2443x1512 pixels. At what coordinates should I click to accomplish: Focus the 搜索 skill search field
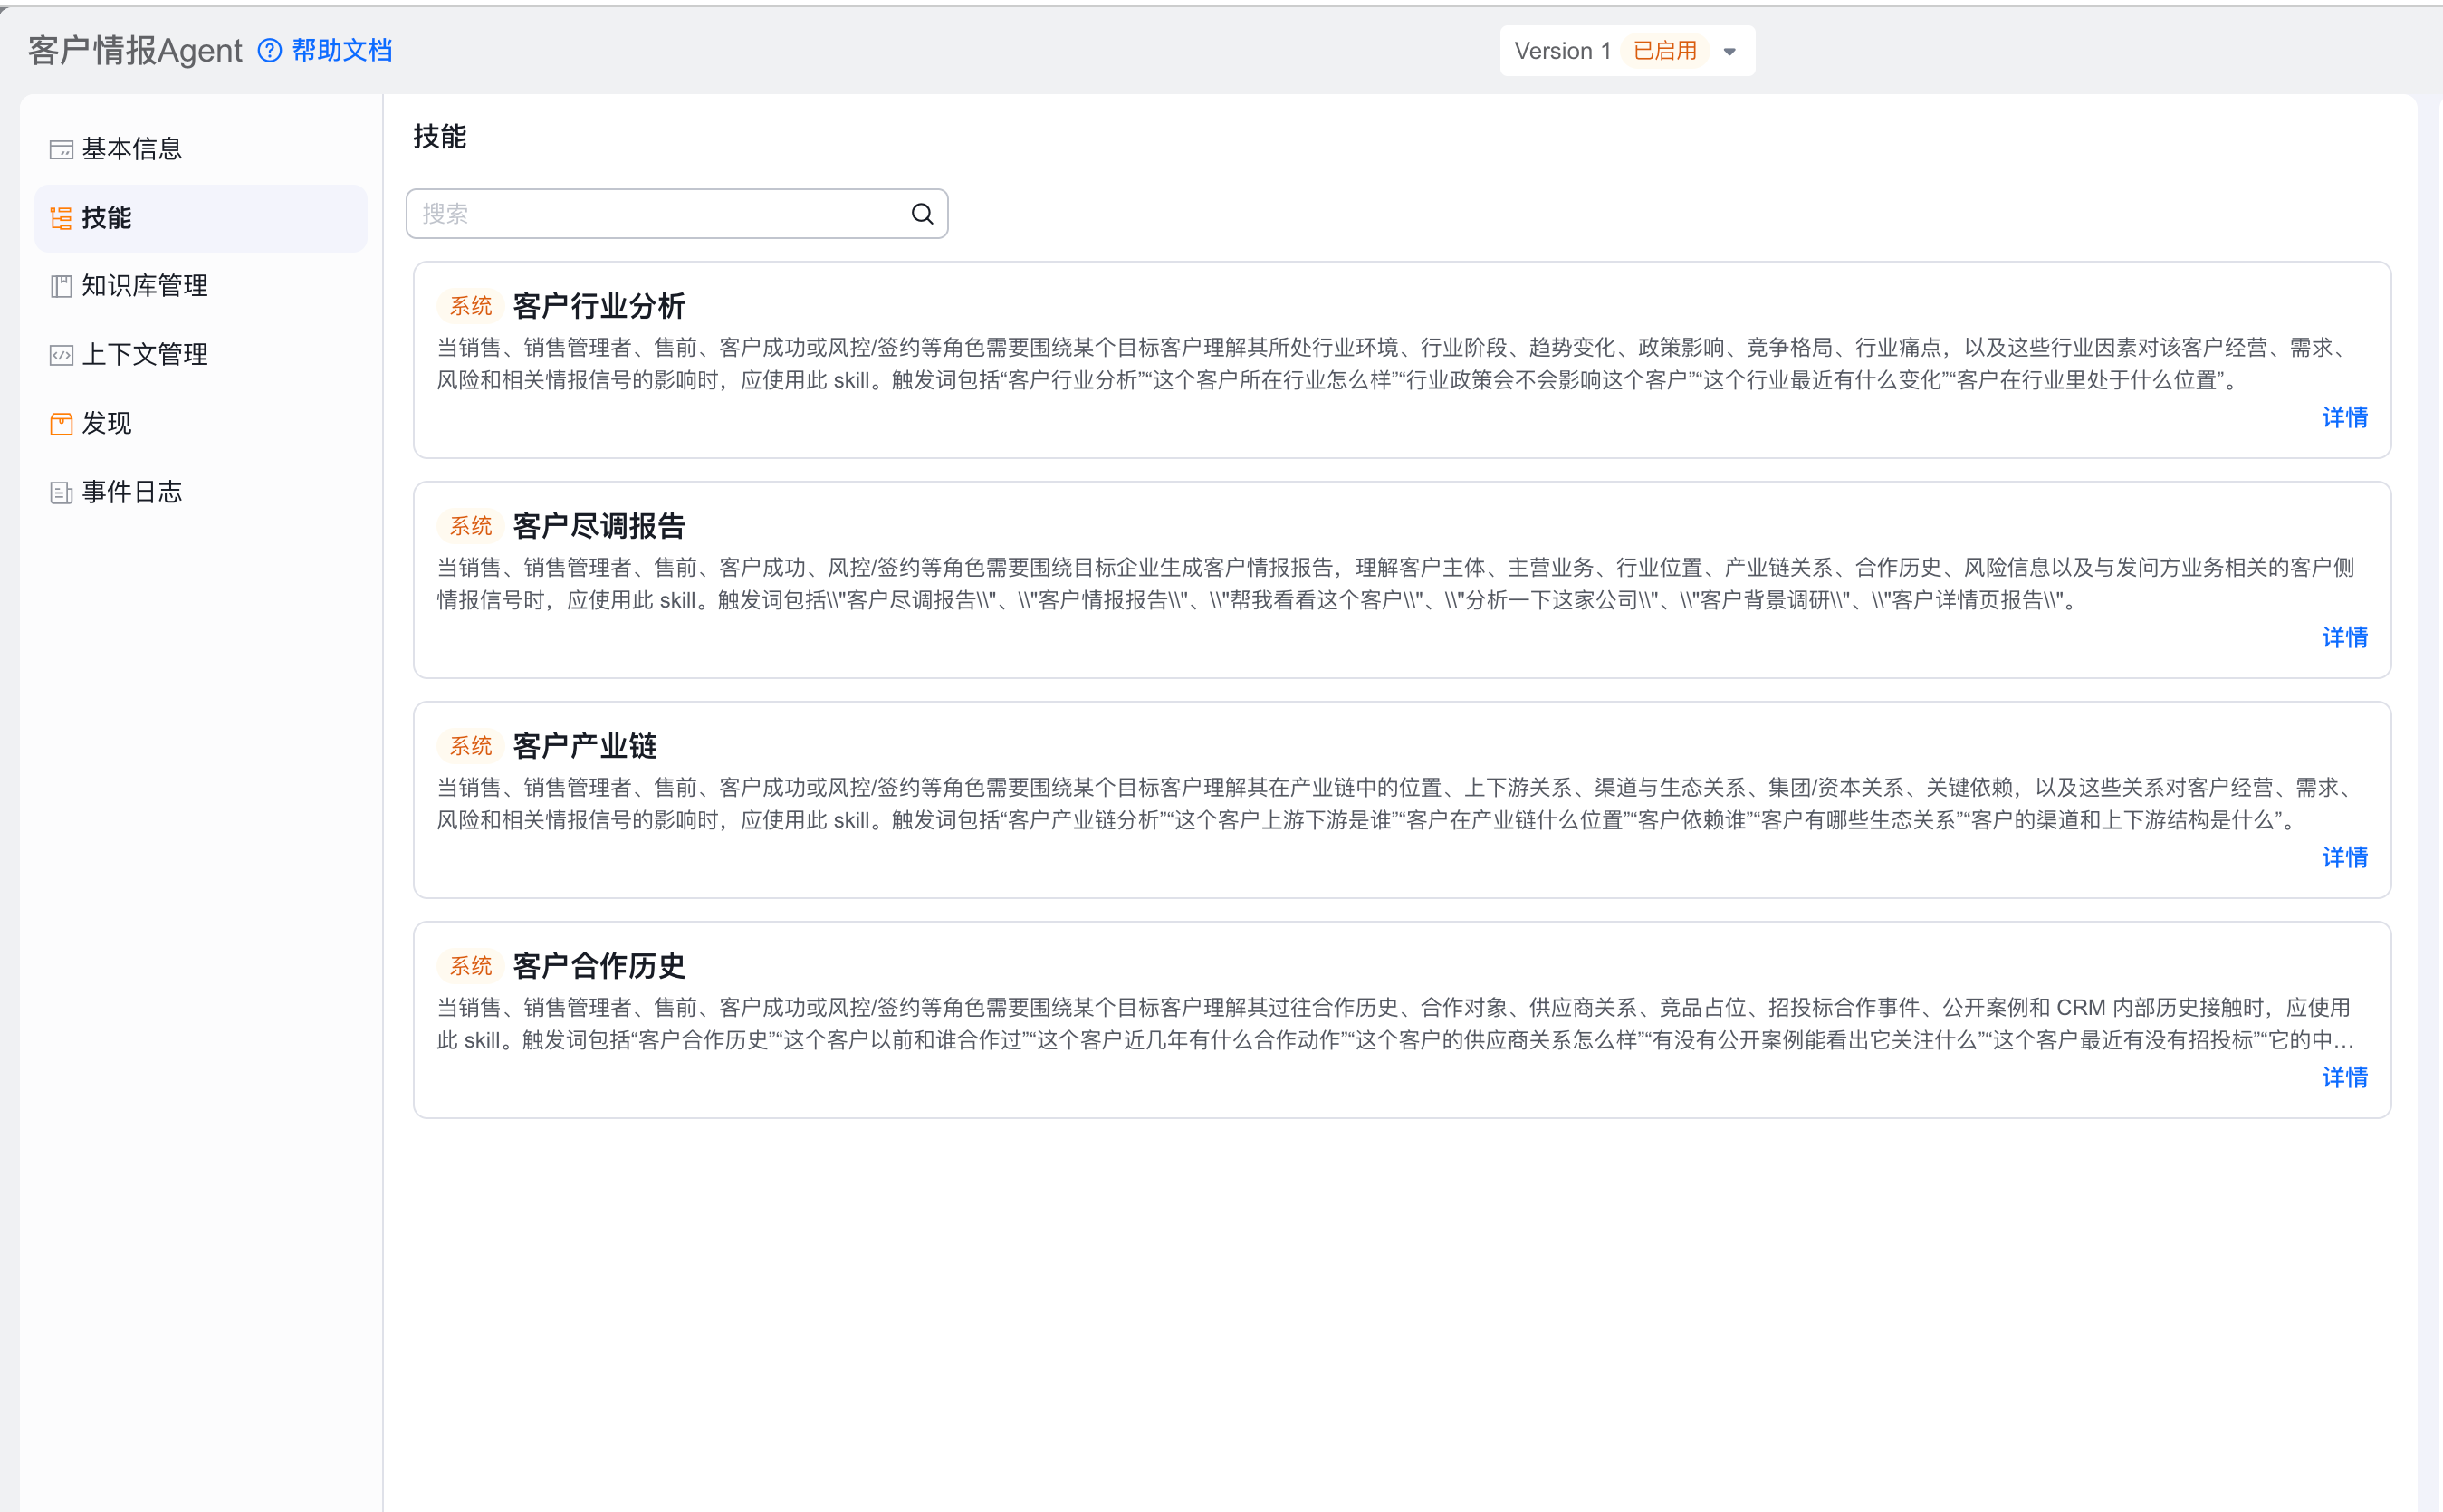[x=677, y=214]
